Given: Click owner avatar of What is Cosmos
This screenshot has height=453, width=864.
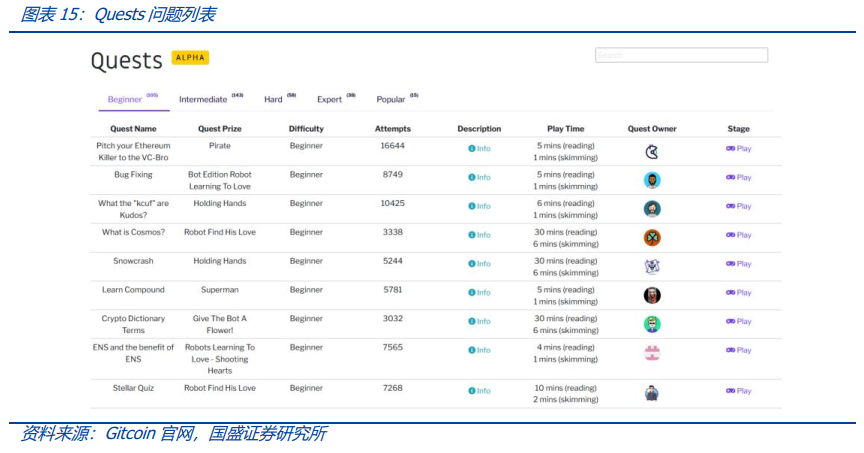Looking at the screenshot, I should 652,238.
